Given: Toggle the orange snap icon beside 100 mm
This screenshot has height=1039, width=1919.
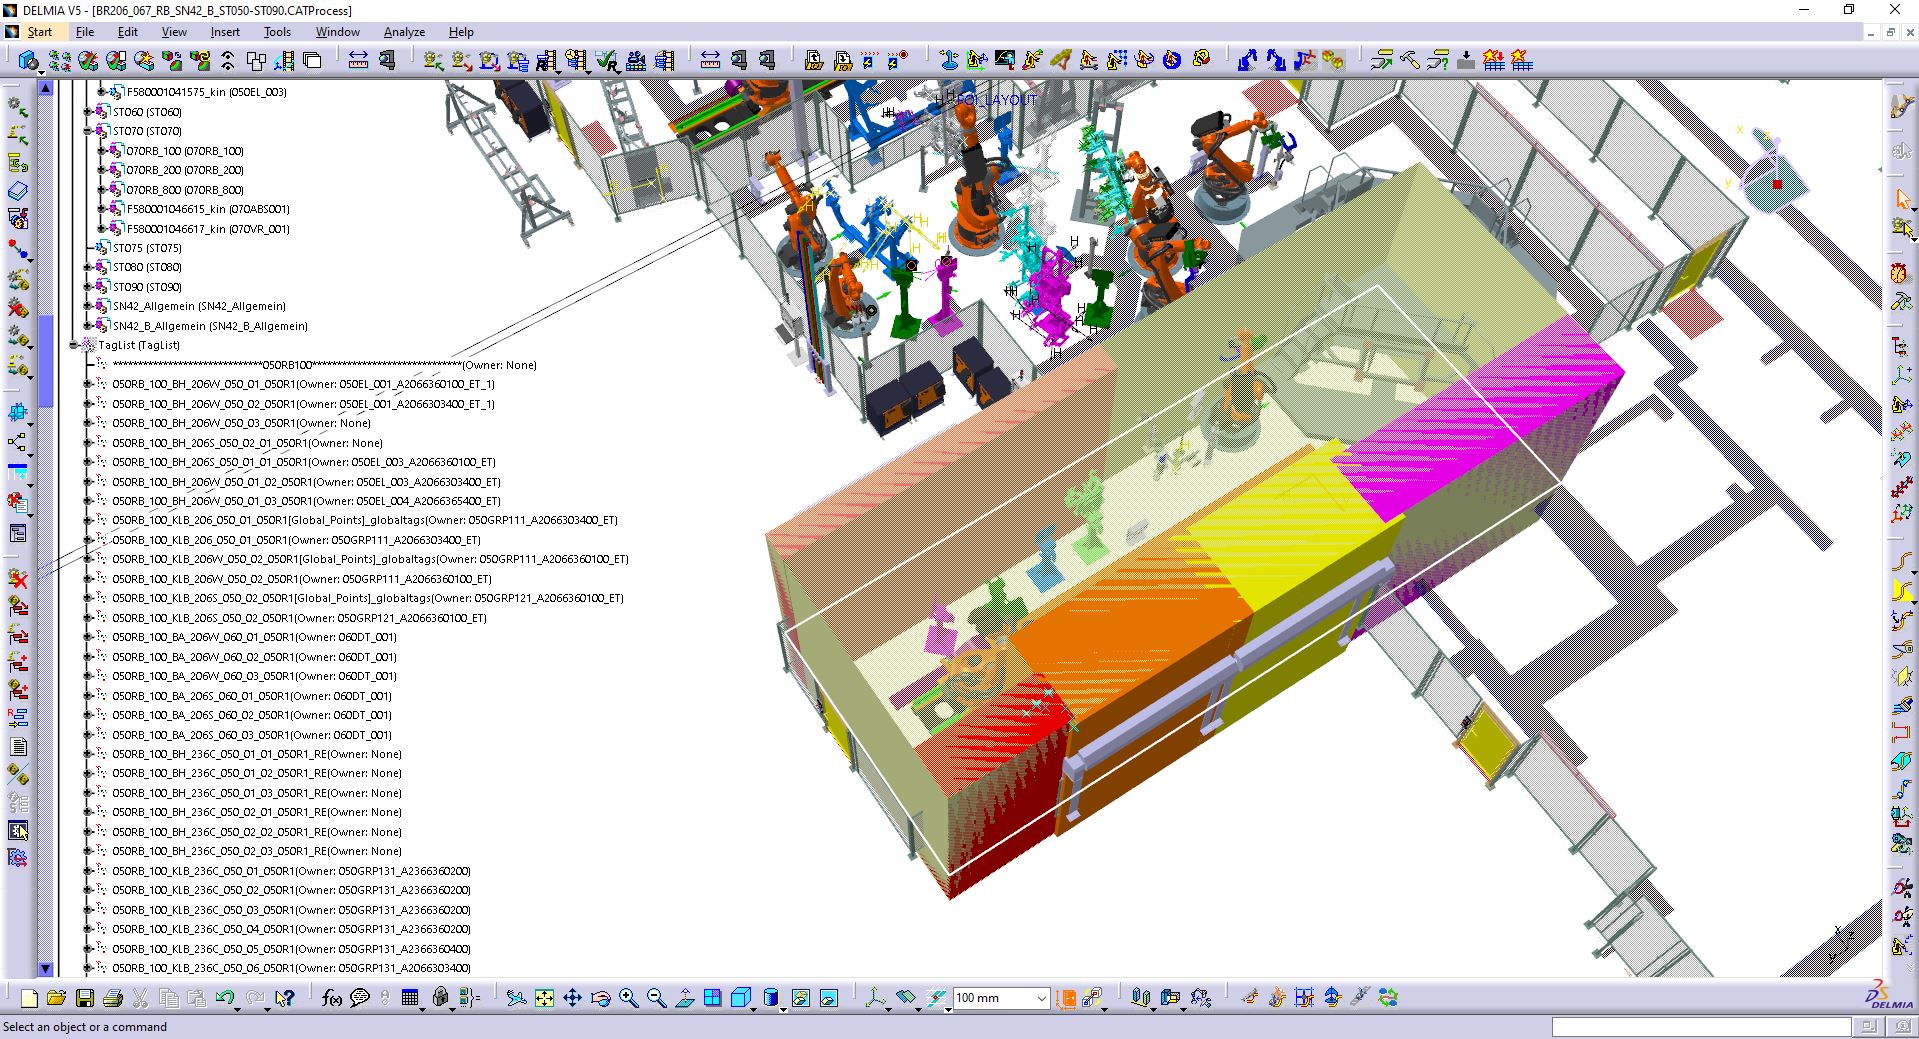Looking at the screenshot, I should [1066, 998].
